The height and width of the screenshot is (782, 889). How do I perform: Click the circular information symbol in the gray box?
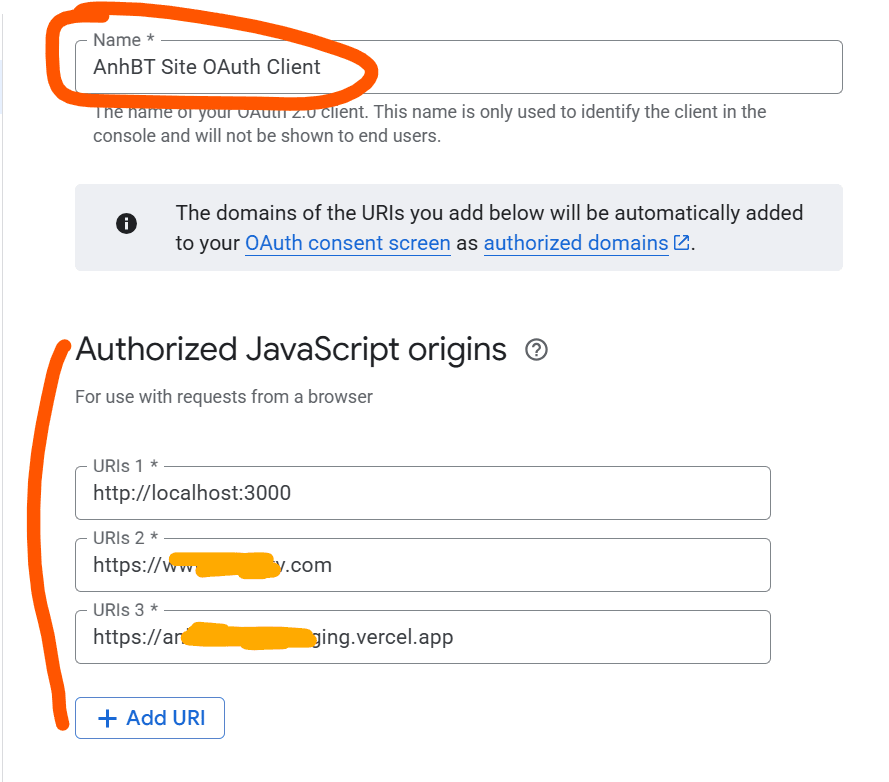(x=126, y=224)
